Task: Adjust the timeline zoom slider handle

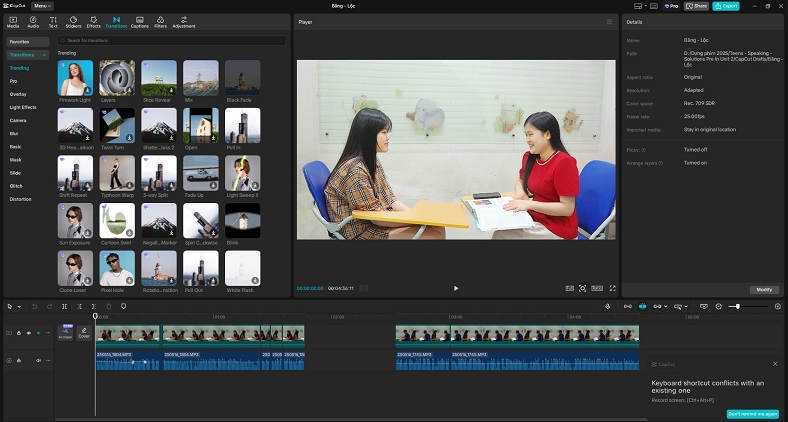Action: pyautogui.click(x=737, y=306)
